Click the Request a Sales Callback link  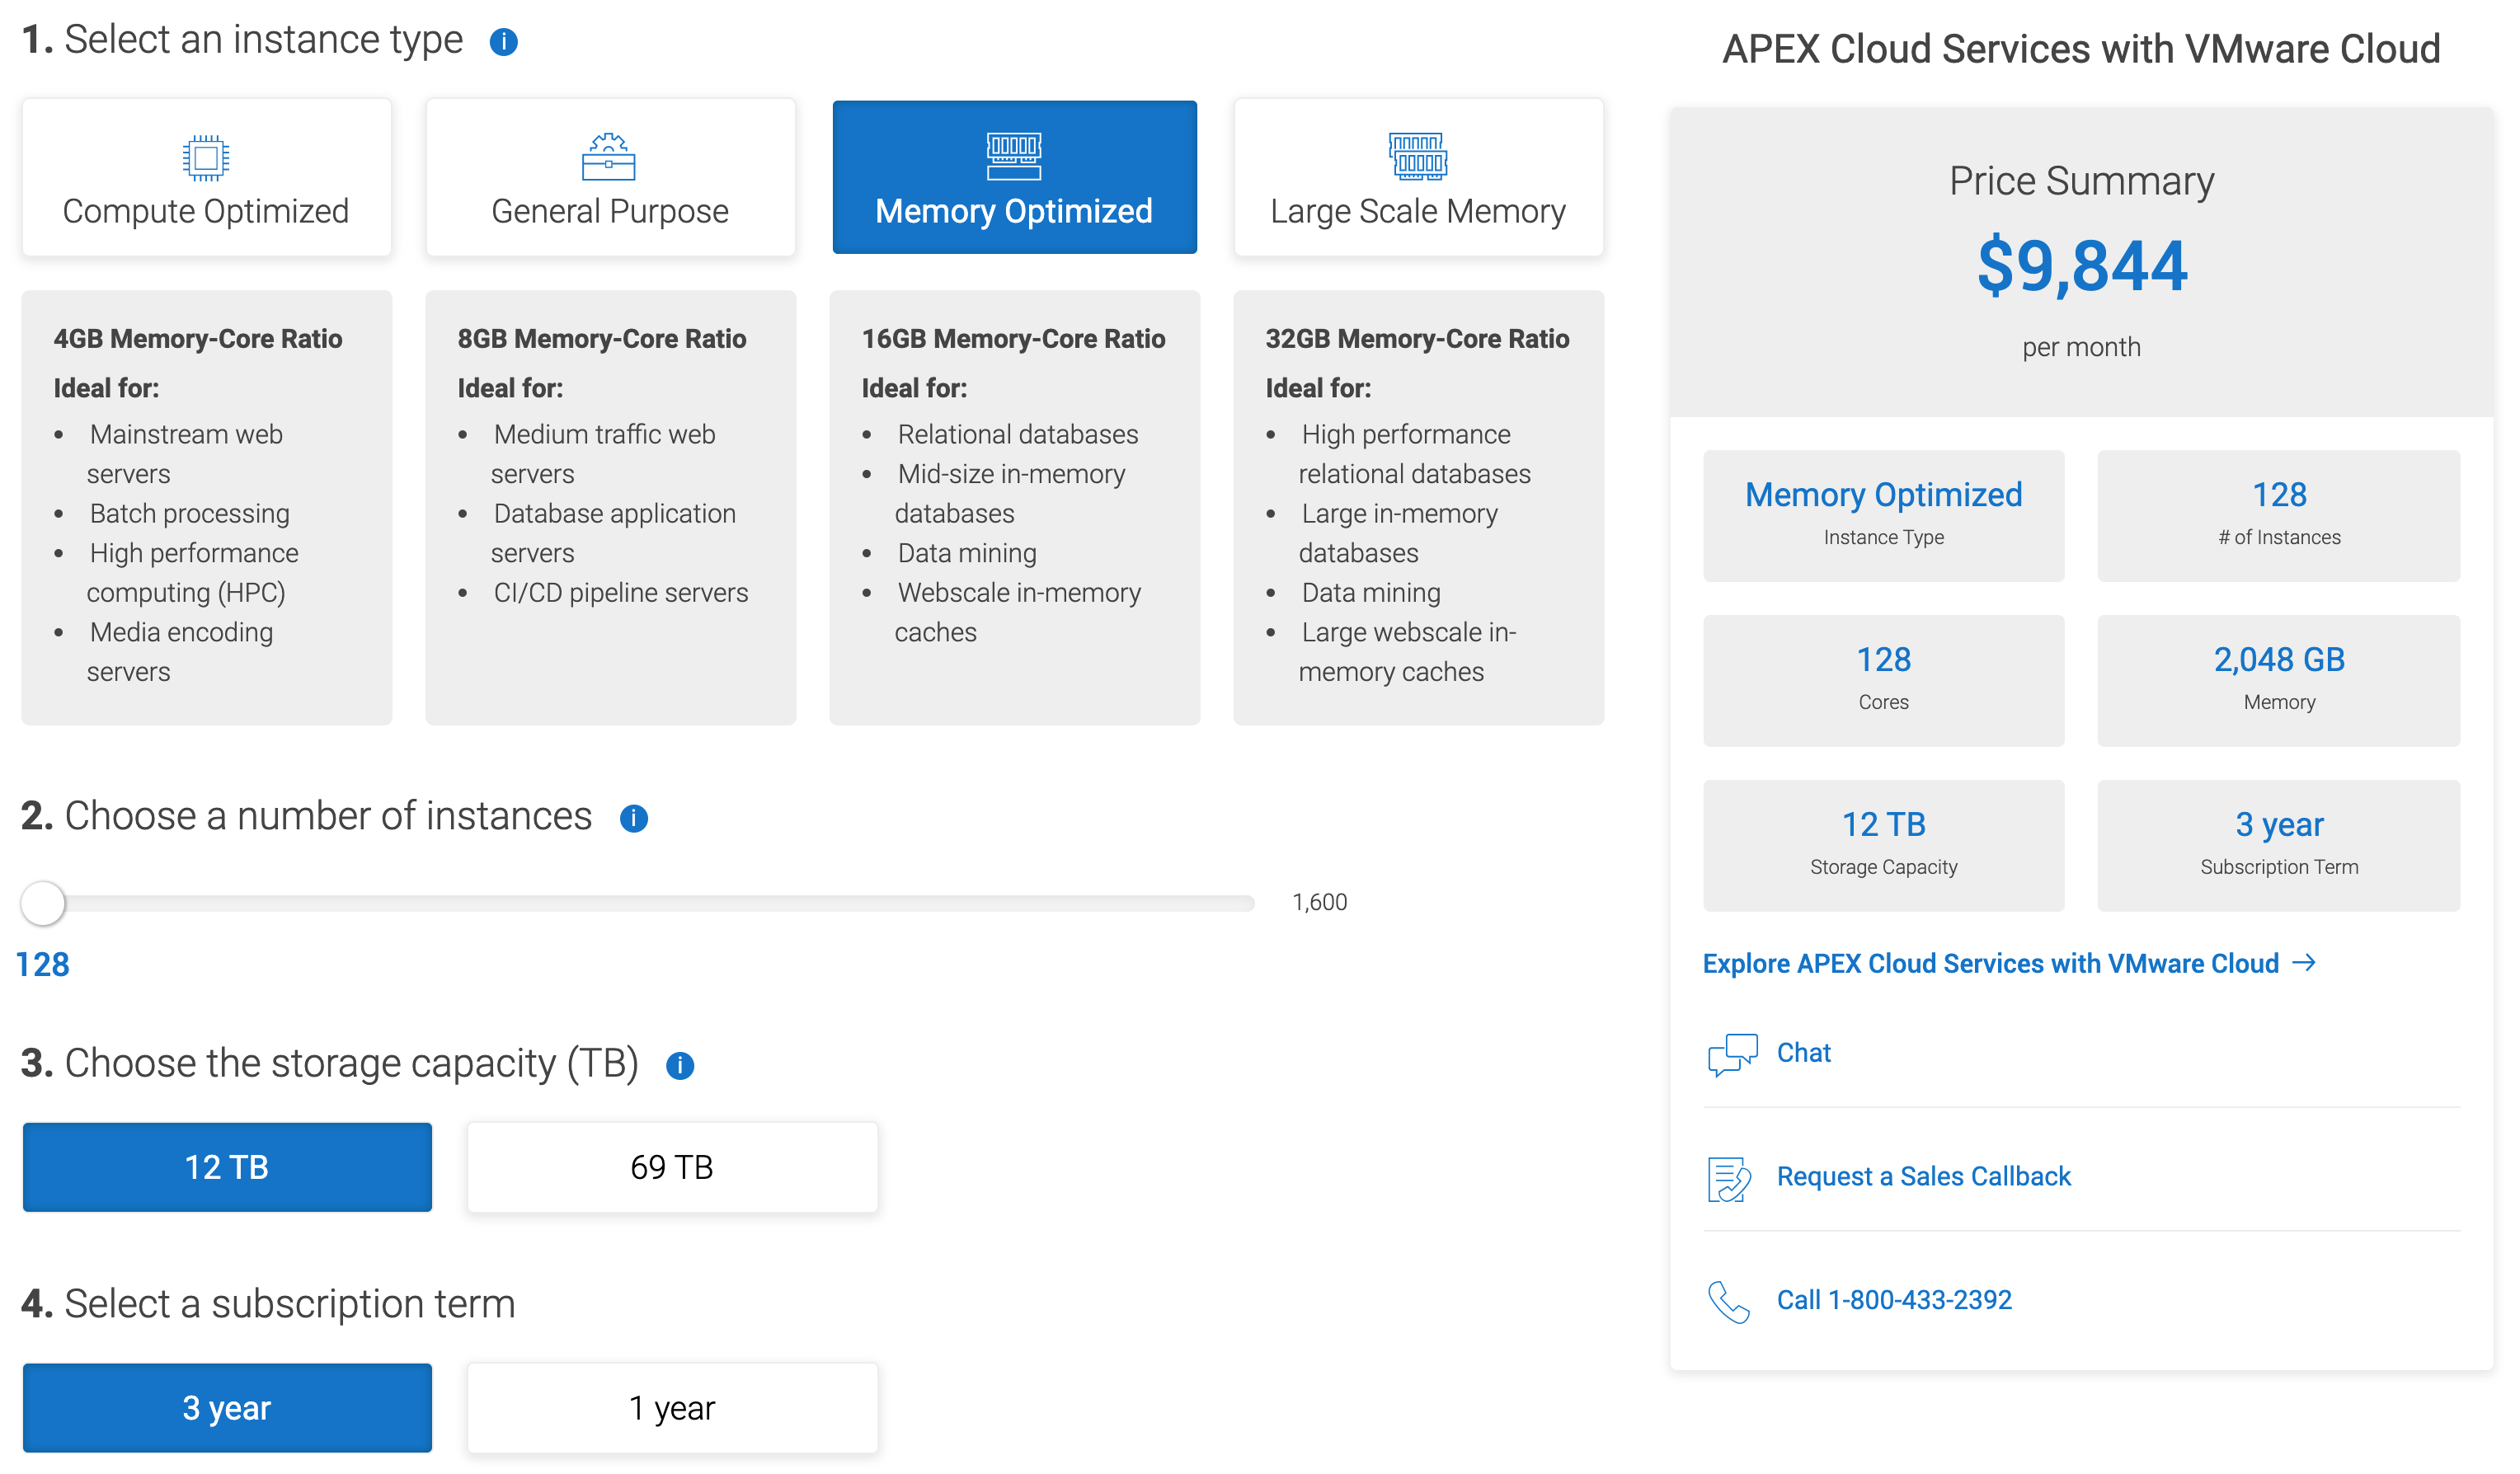click(1922, 1176)
